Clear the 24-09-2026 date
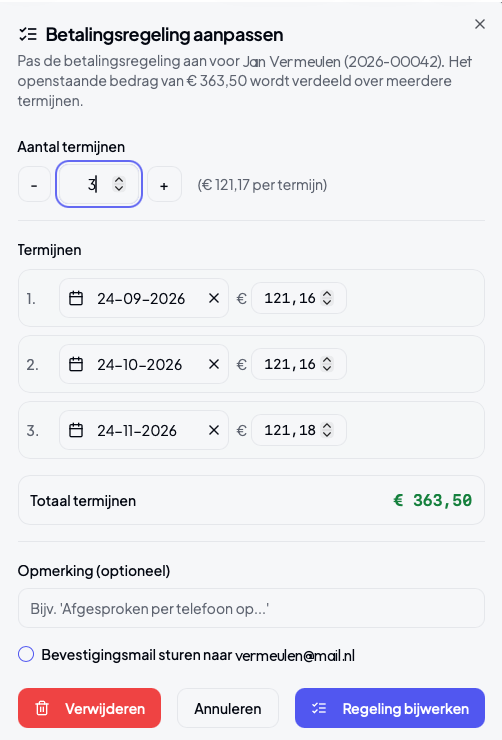 coord(214,298)
